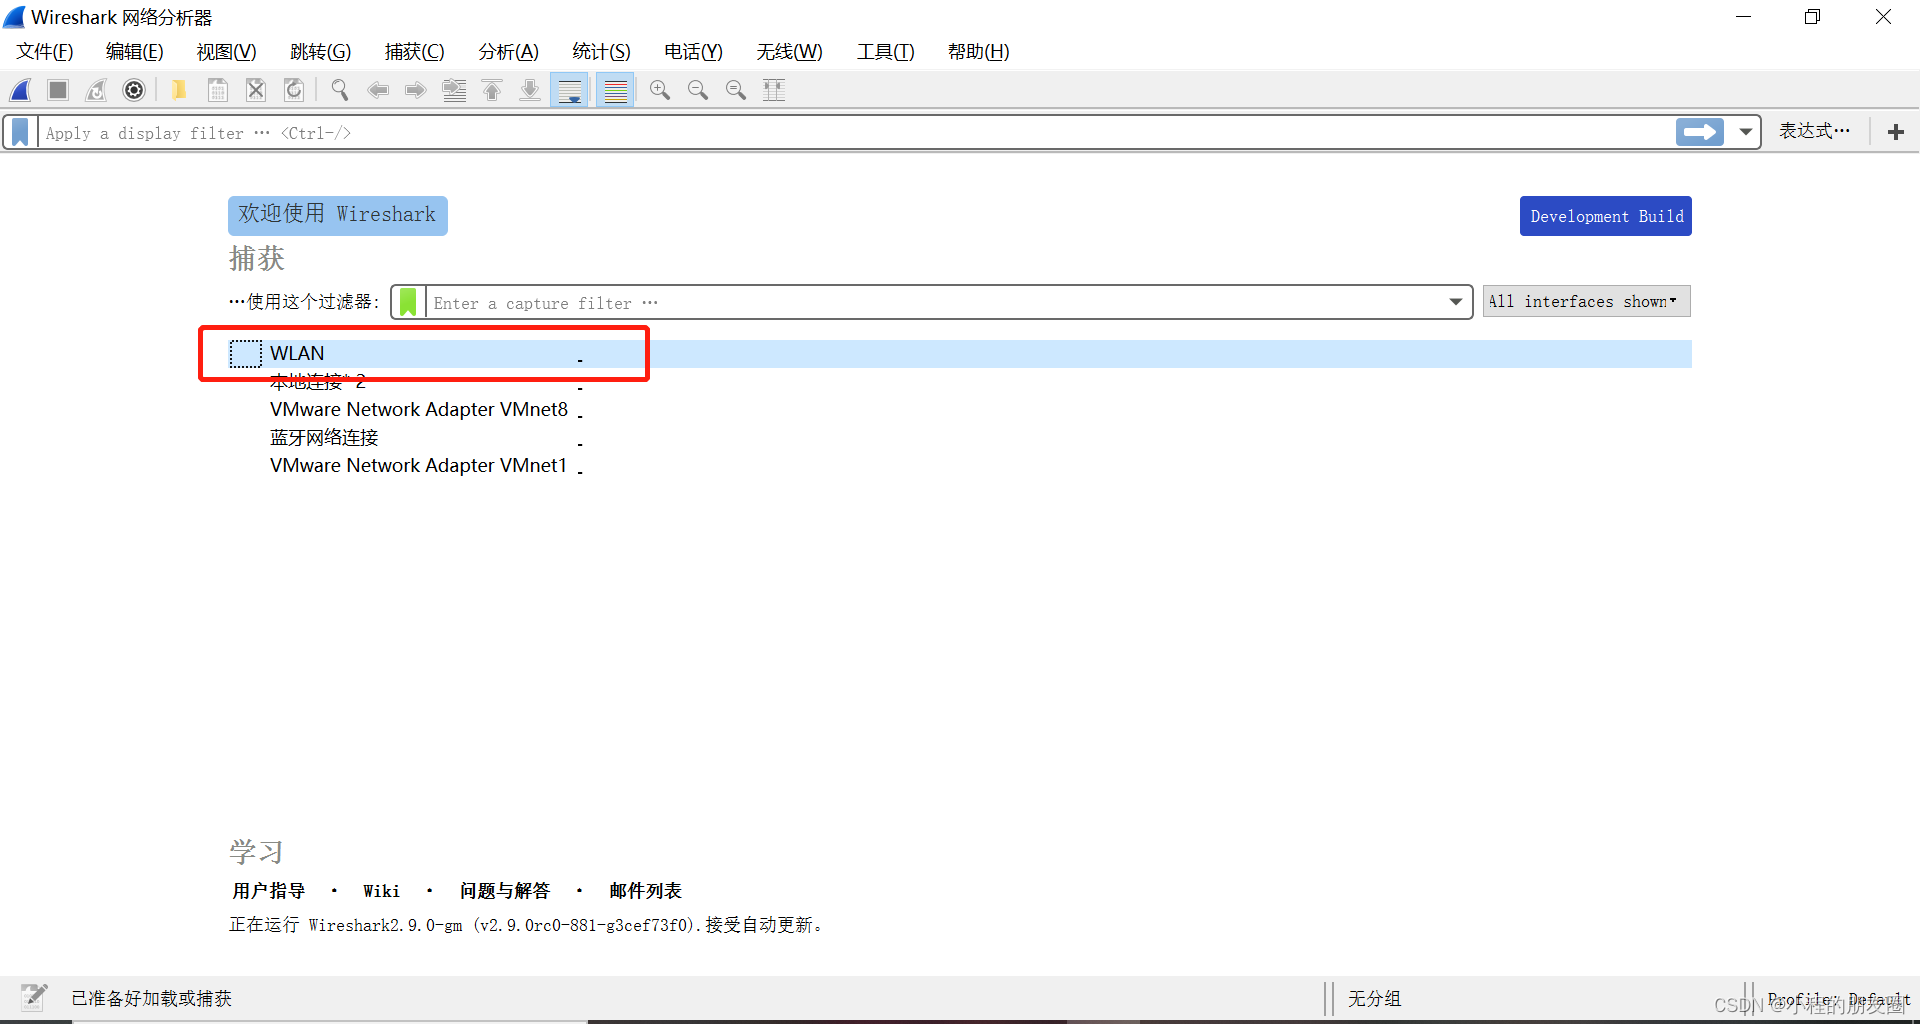Open the Wiki link
The image size is (1920, 1024).
tap(381, 891)
